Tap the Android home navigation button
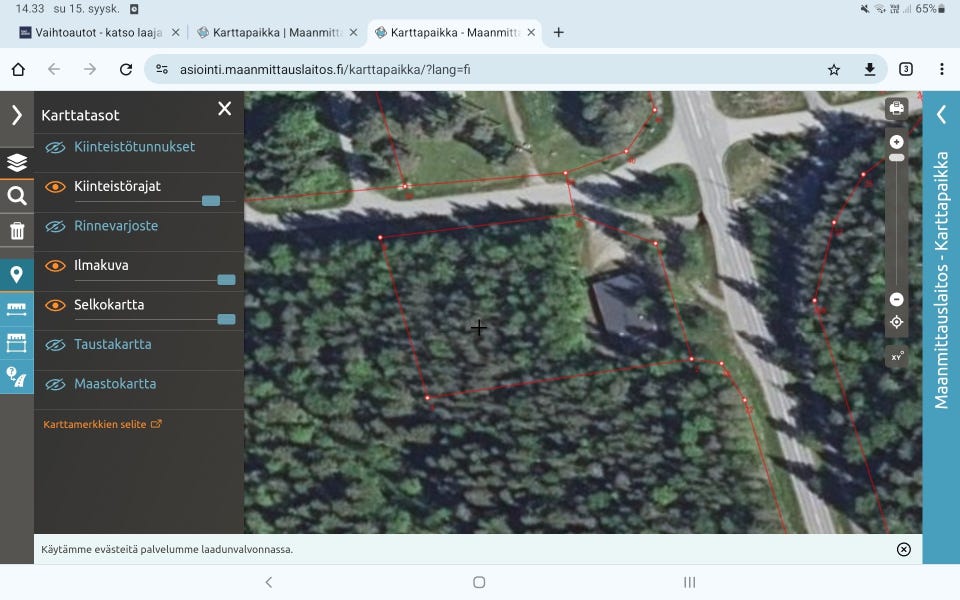This screenshot has width=960, height=600. [x=479, y=582]
